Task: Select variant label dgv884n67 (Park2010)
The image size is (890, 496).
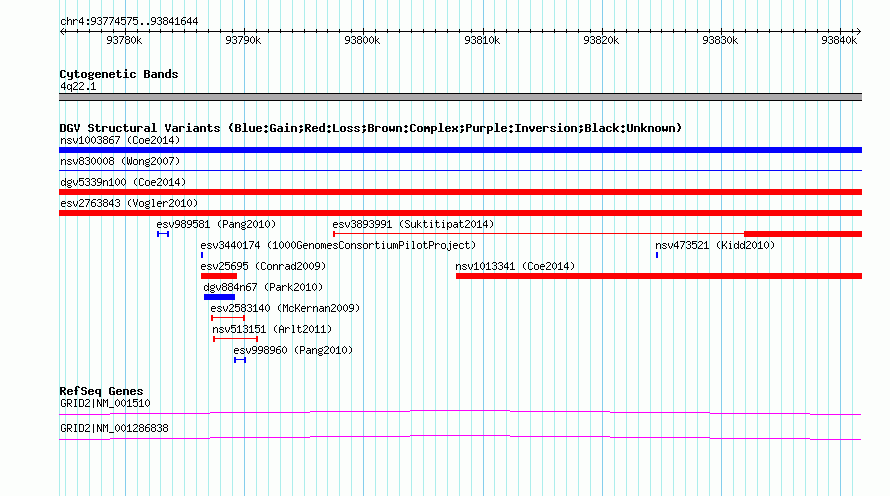Action: tap(263, 287)
